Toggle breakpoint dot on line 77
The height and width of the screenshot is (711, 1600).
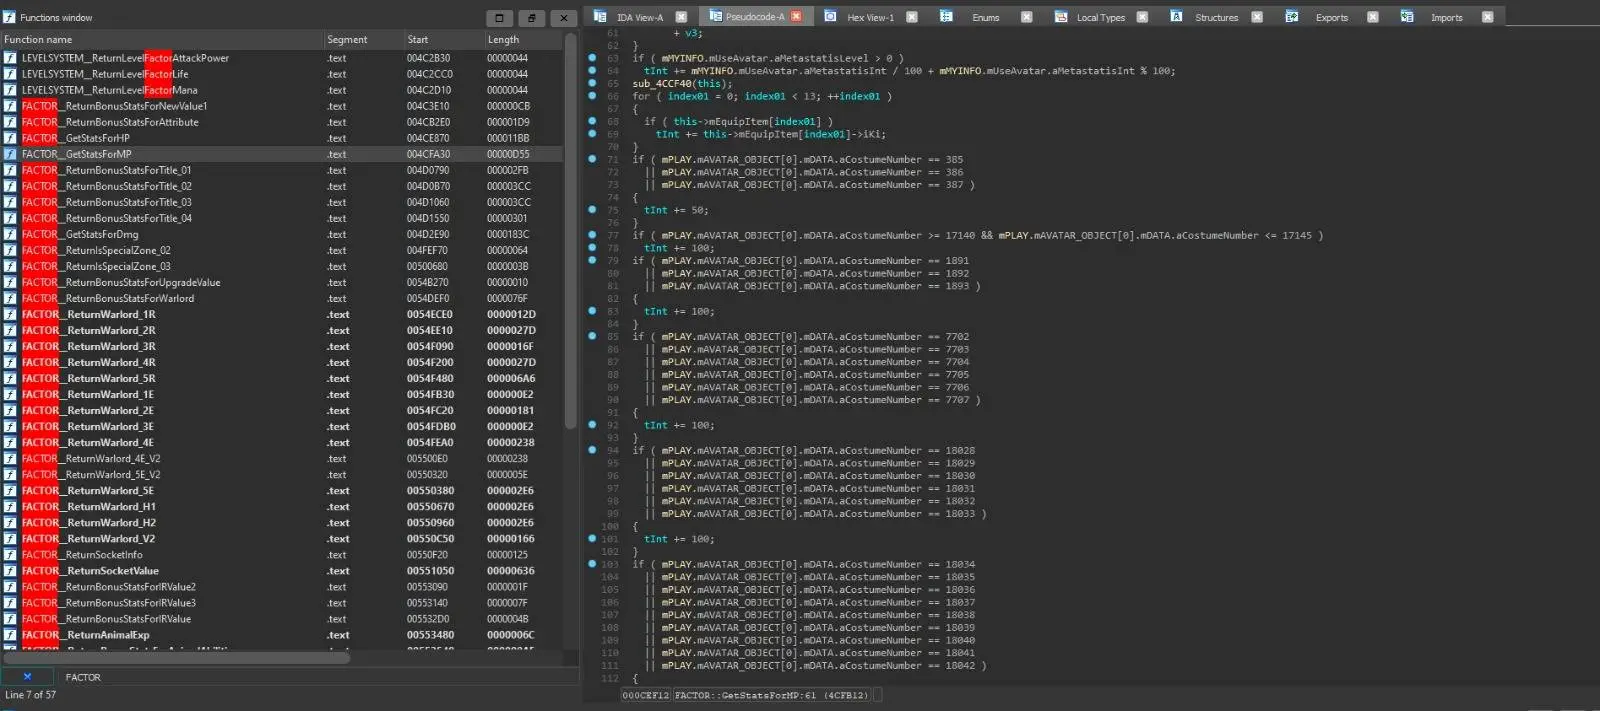(x=592, y=235)
